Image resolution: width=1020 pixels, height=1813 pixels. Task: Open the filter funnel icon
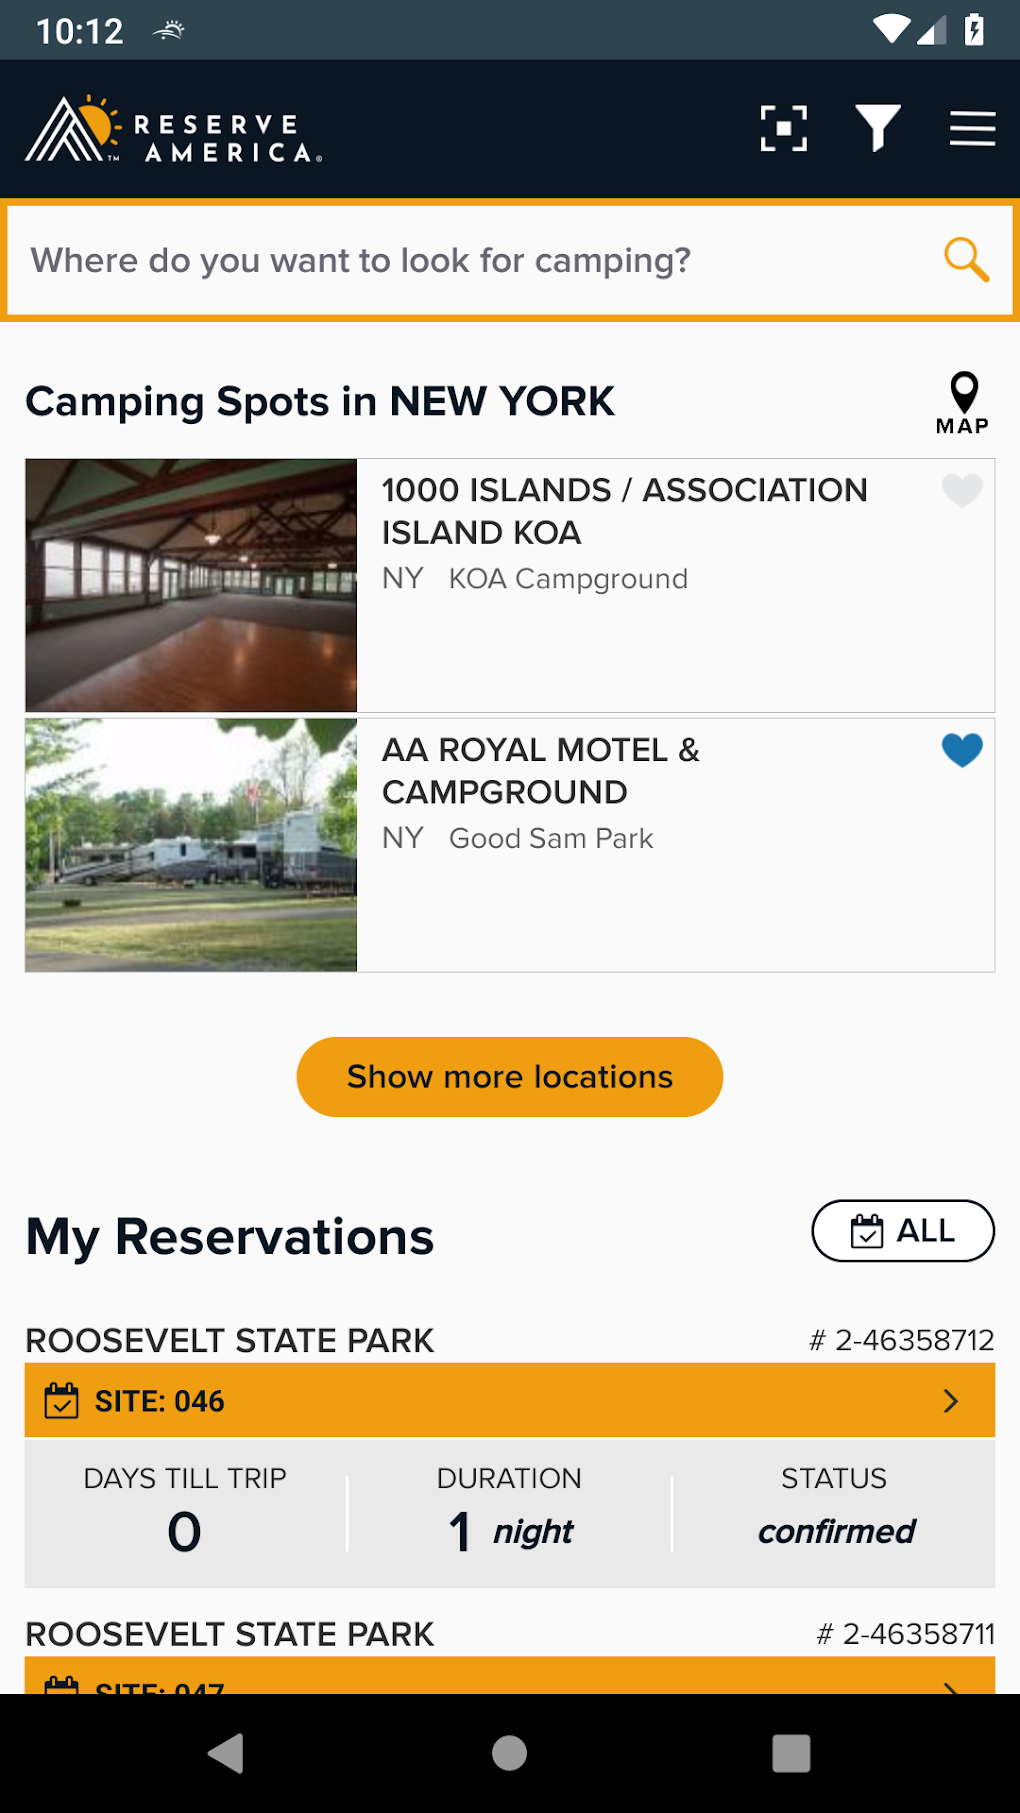coord(877,128)
